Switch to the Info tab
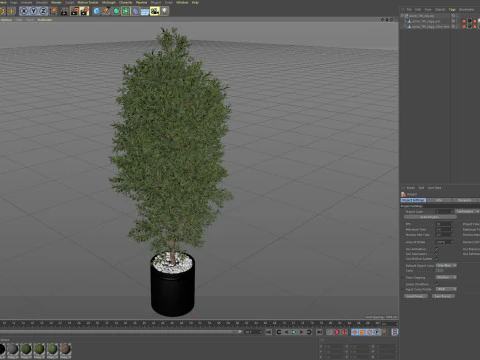This screenshot has height=360, width=480. (439, 200)
